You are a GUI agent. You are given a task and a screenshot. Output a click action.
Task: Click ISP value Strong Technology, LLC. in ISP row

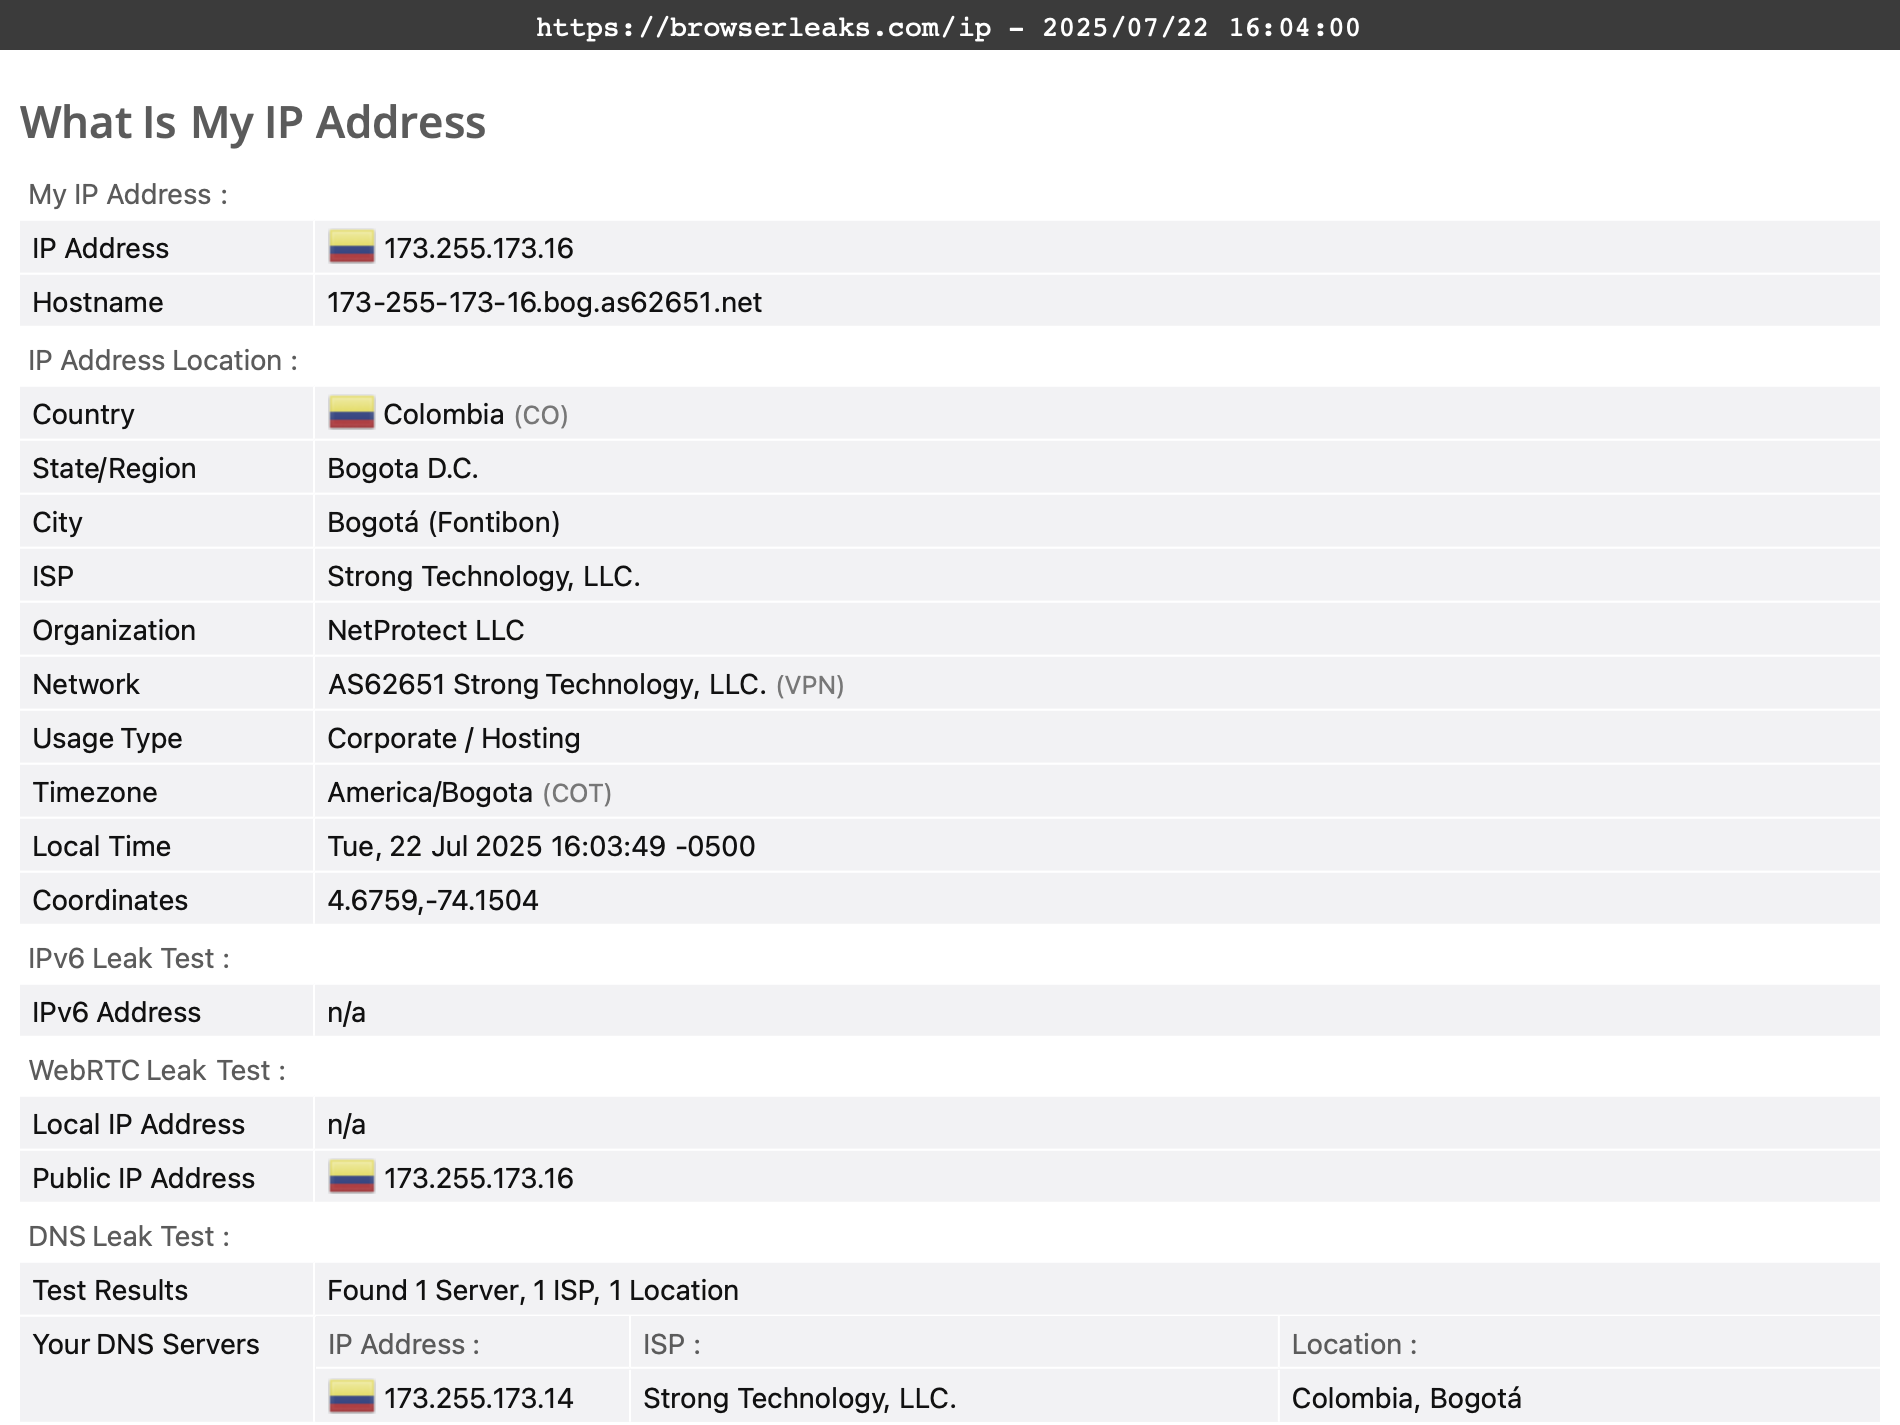pos(483,576)
